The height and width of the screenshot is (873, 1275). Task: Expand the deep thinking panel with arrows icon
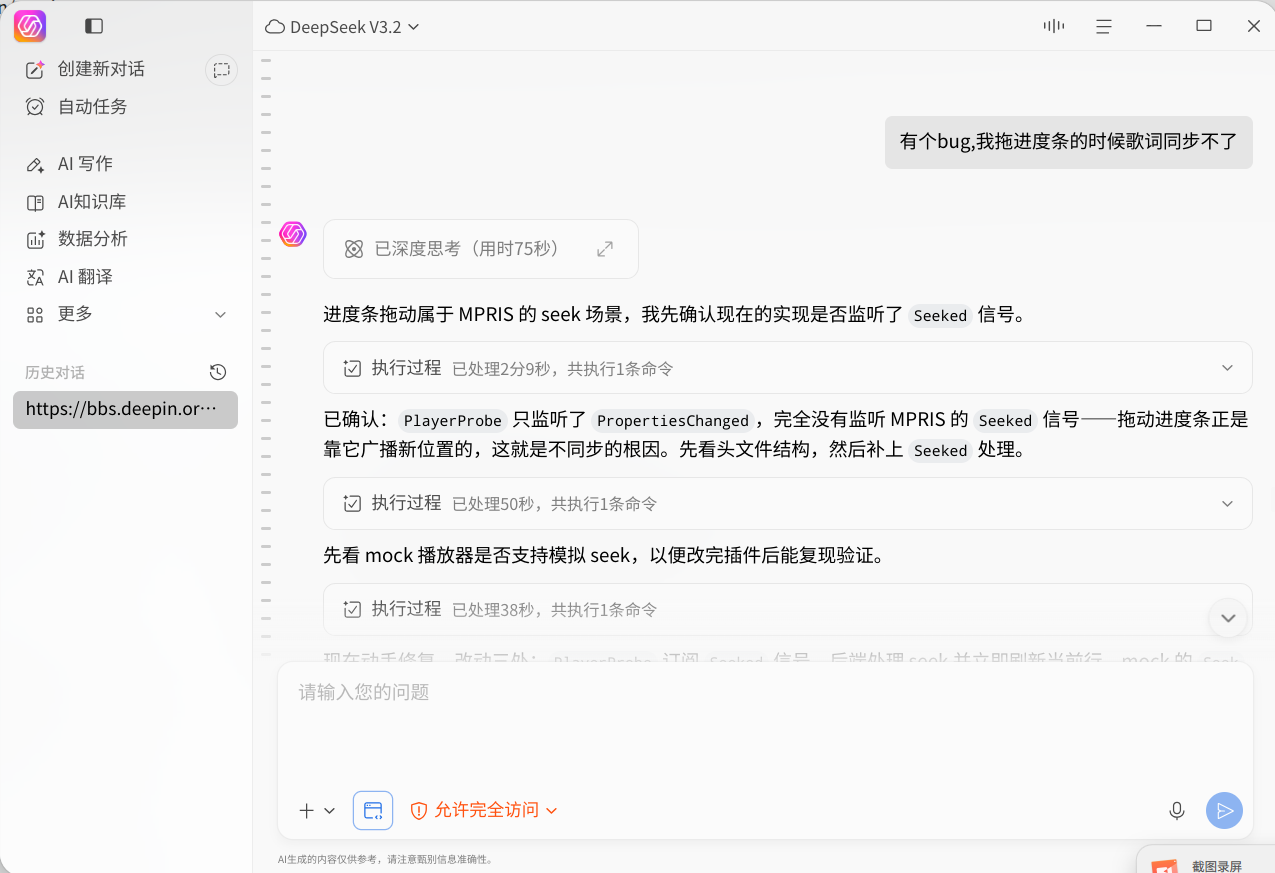coord(605,249)
